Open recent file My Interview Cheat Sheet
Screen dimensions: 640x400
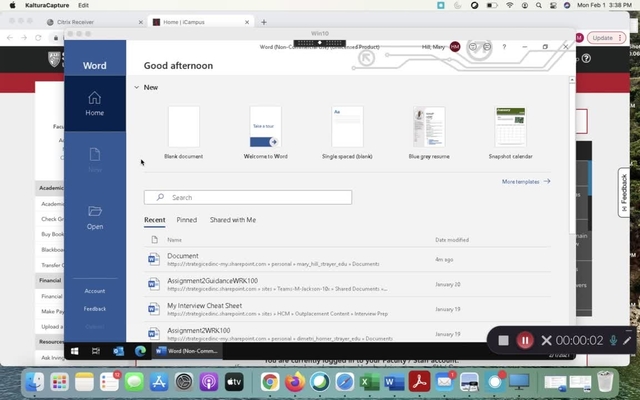click(347, 309)
